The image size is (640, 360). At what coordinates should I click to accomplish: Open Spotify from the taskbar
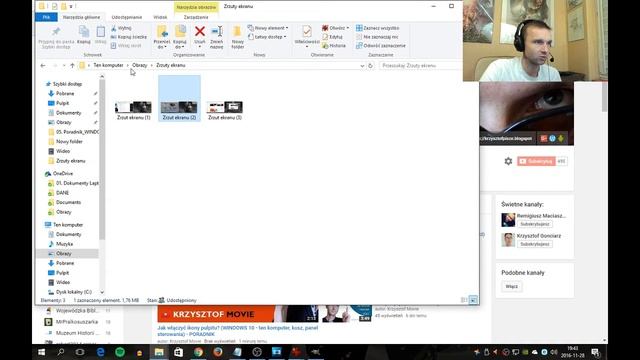120,352
